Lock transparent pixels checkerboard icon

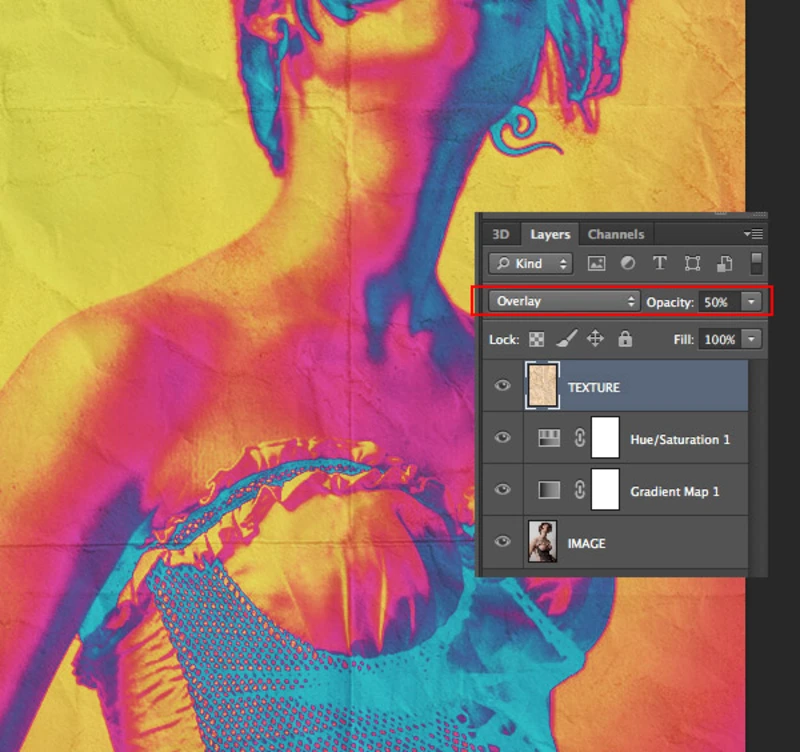click(536, 339)
